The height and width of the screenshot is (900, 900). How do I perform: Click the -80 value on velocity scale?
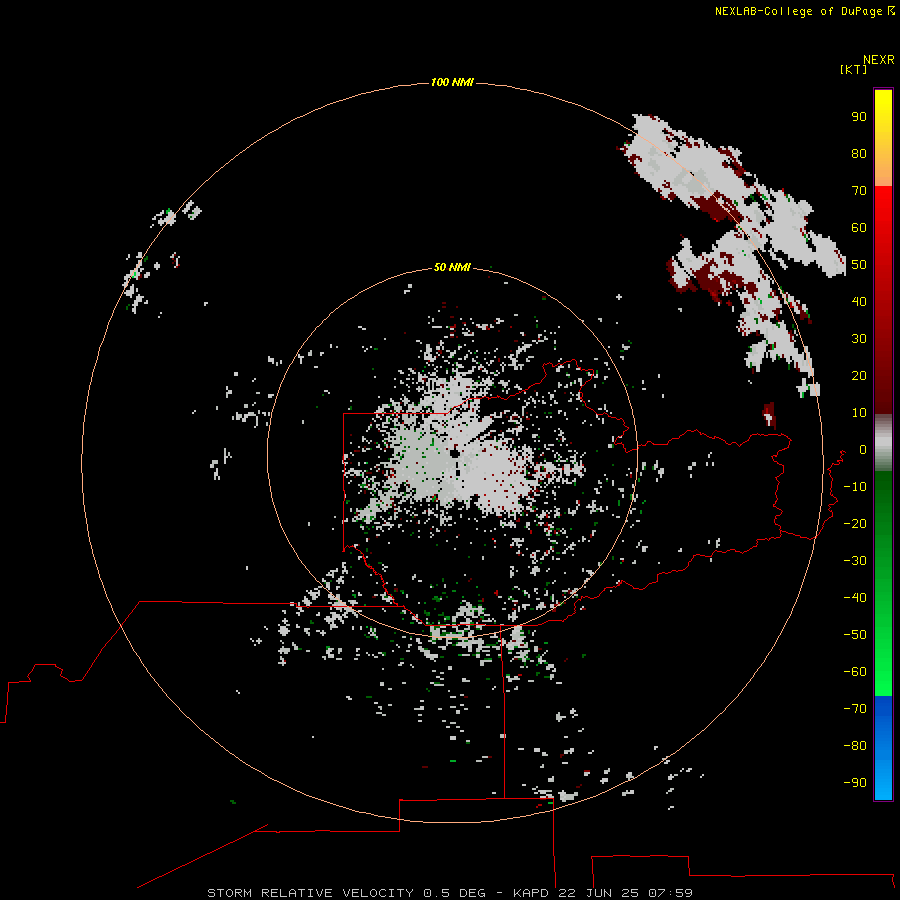pos(855,746)
